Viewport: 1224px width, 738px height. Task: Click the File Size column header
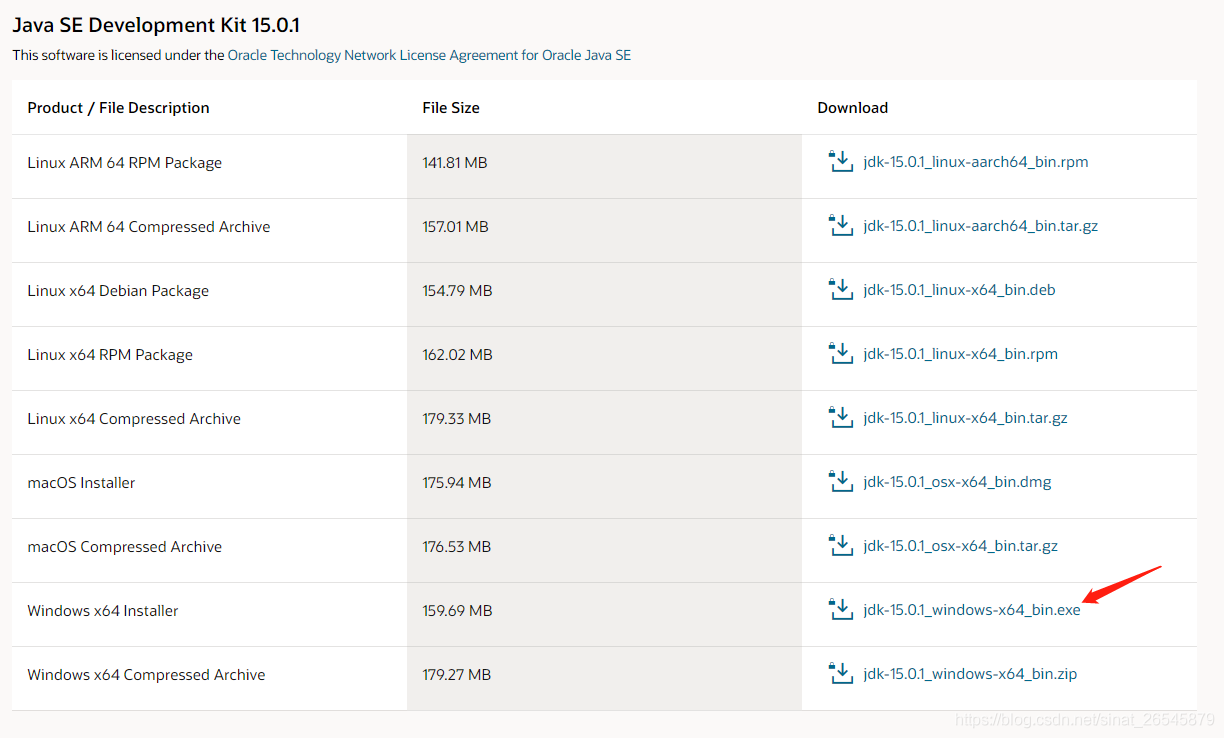click(x=451, y=108)
